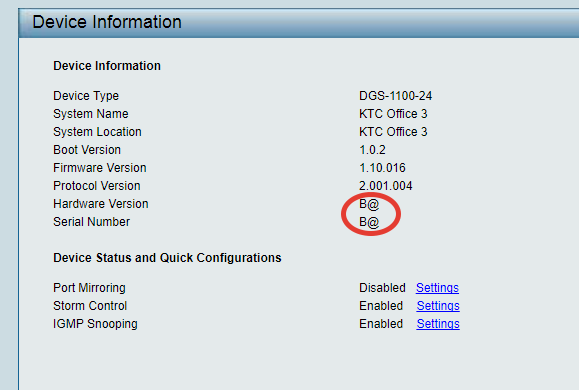The height and width of the screenshot is (390, 579).
Task: Click the IGMP Snooping label
Action: pyautogui.click(x=95, y=324)
